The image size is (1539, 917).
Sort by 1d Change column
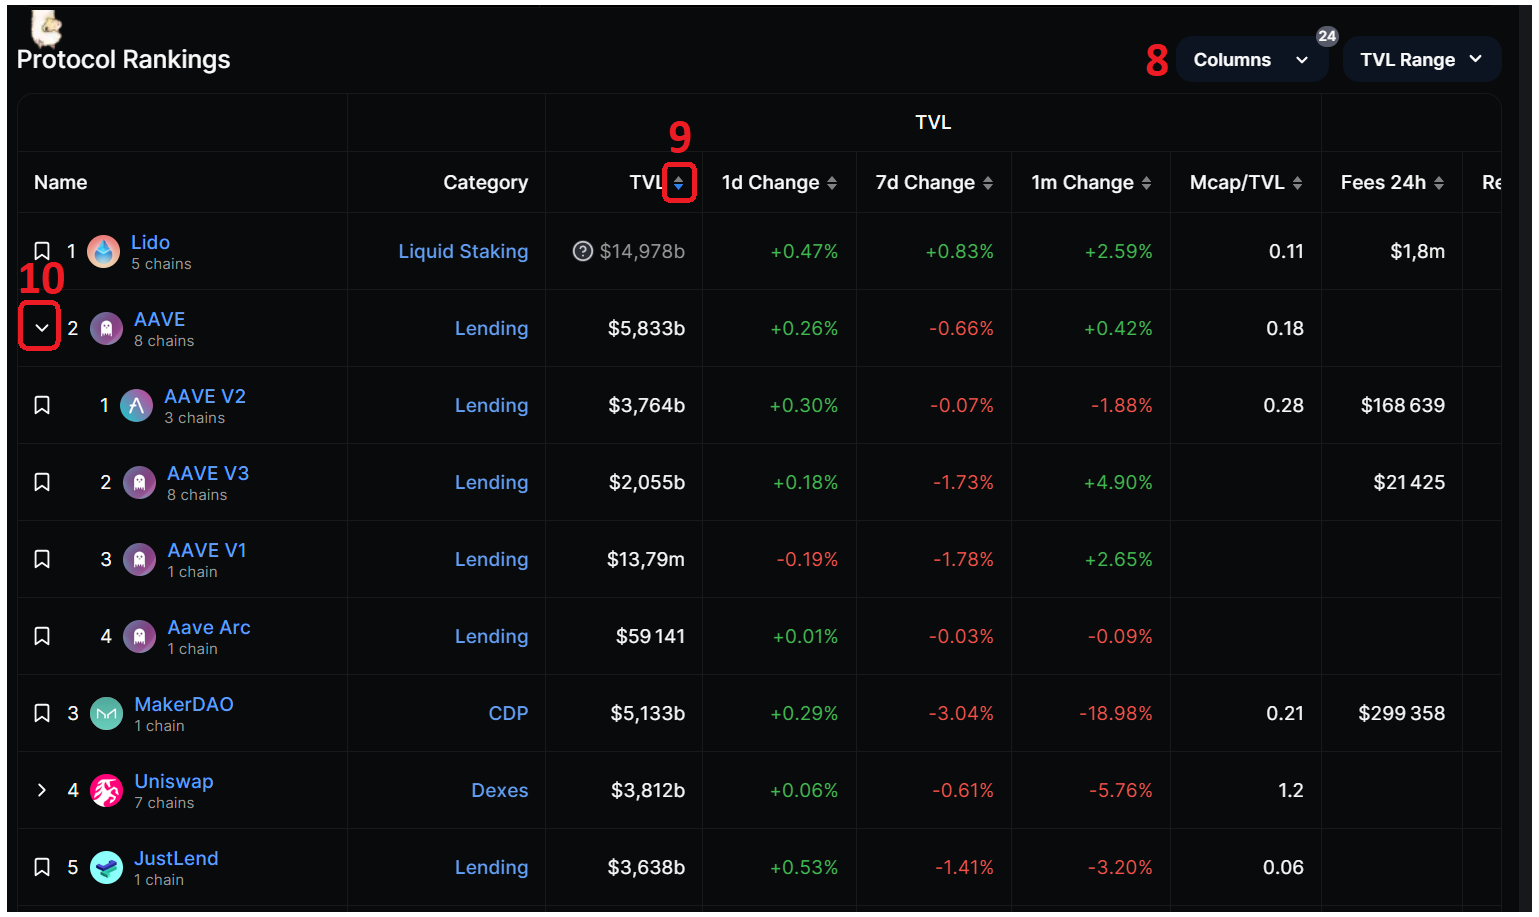point(832,183)
